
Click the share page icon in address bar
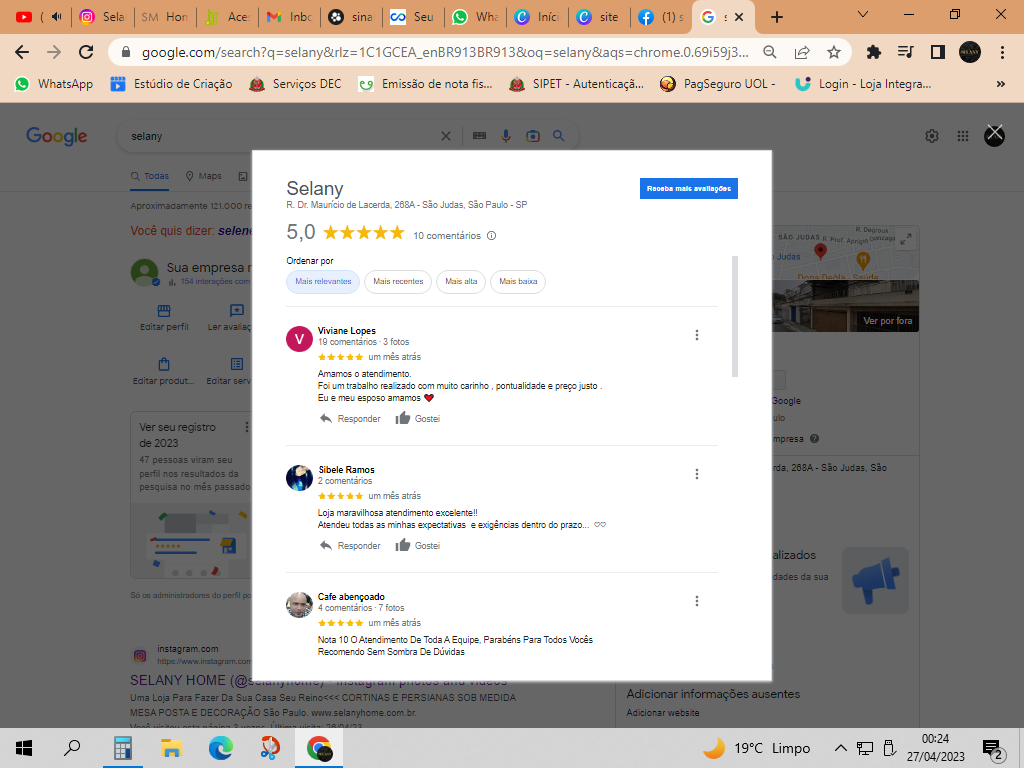click(x=802, y=52)
